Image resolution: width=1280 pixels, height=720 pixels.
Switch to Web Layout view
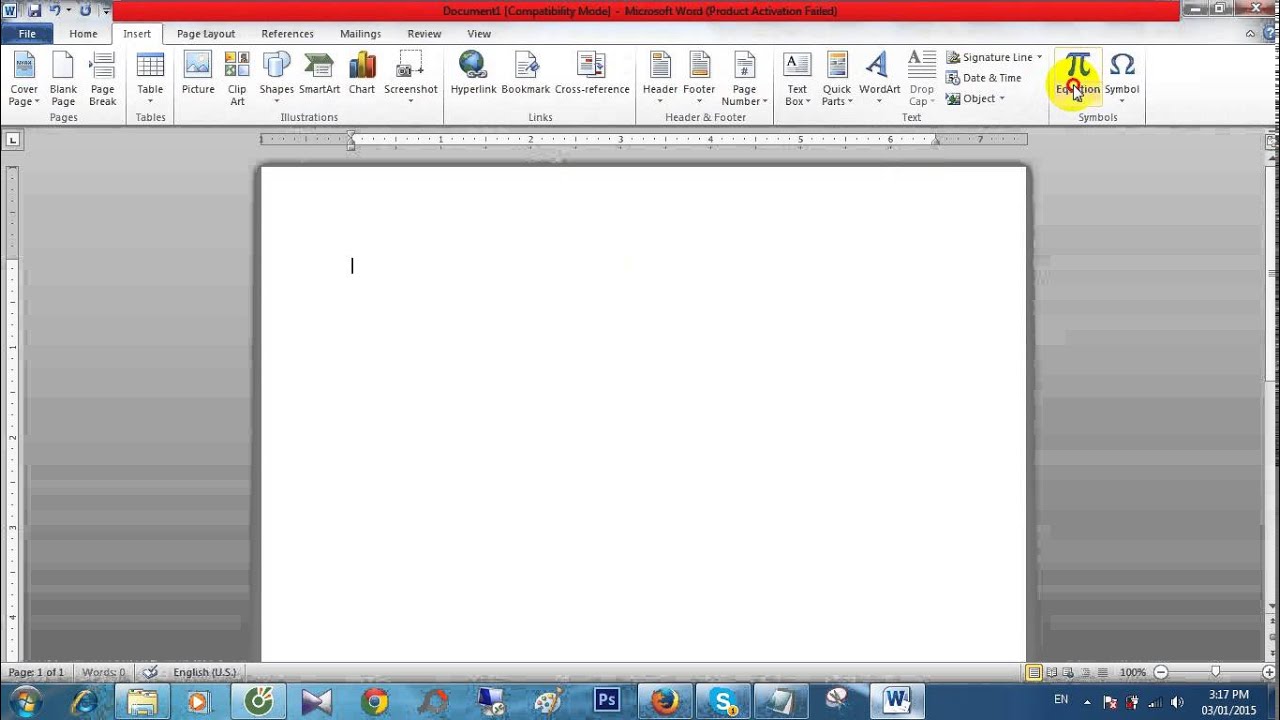pyautogui.click(x=1069, y=672)
